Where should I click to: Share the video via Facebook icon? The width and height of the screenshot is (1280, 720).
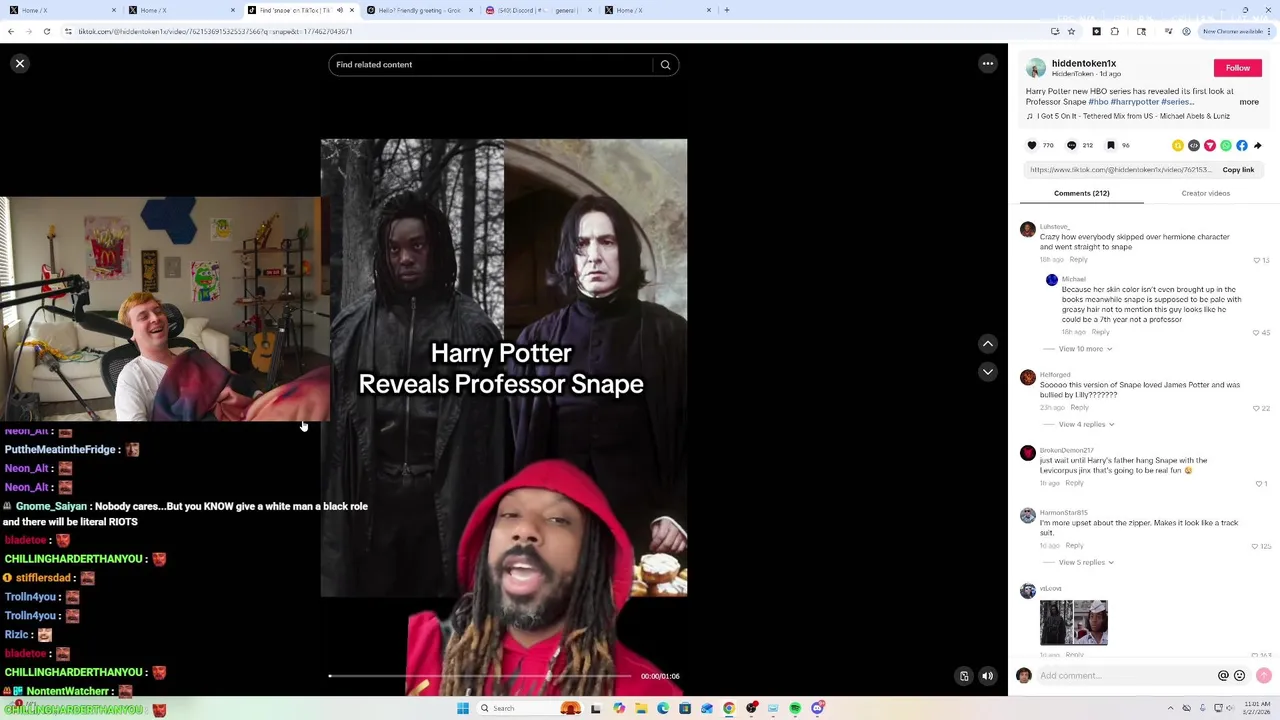pos(1242,146)
